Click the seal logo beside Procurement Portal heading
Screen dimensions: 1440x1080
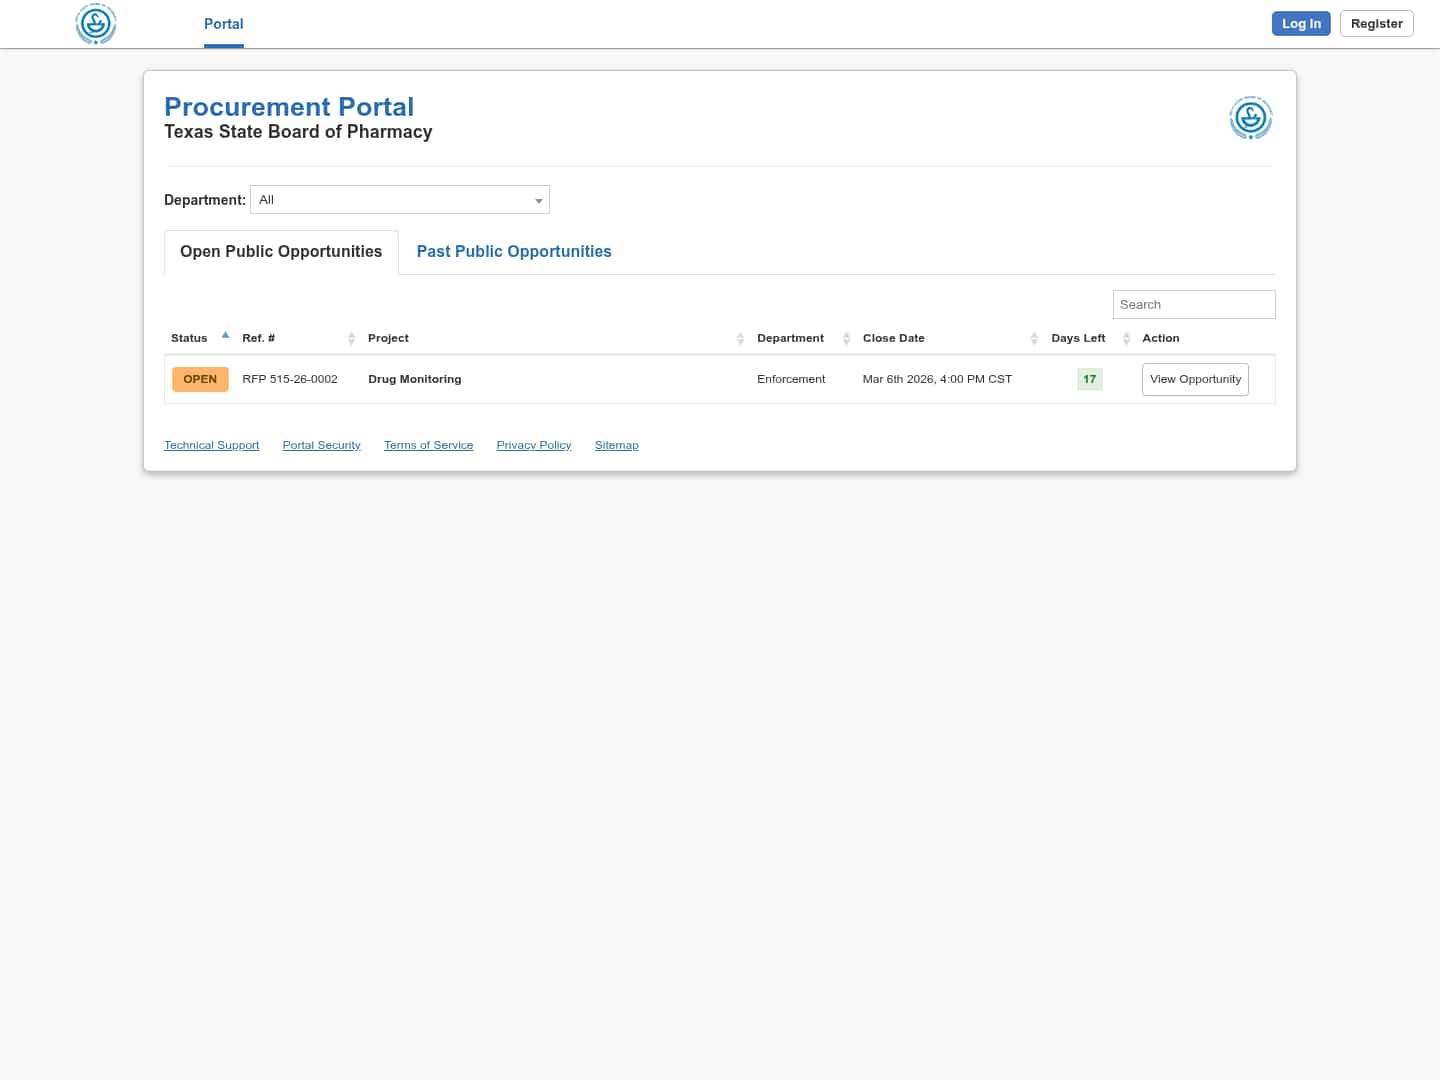click(1251, 118)
